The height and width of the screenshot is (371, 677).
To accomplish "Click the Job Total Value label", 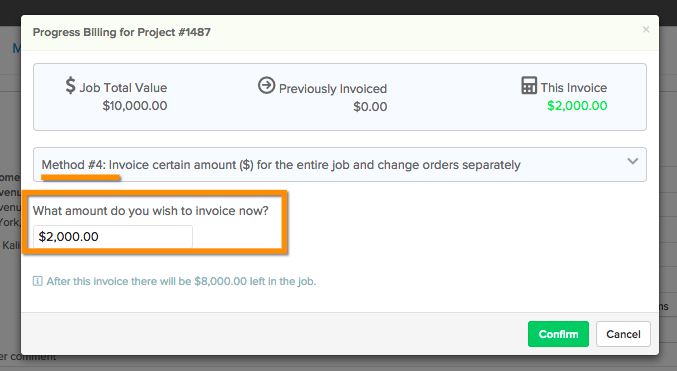I will tap(123, 88).
